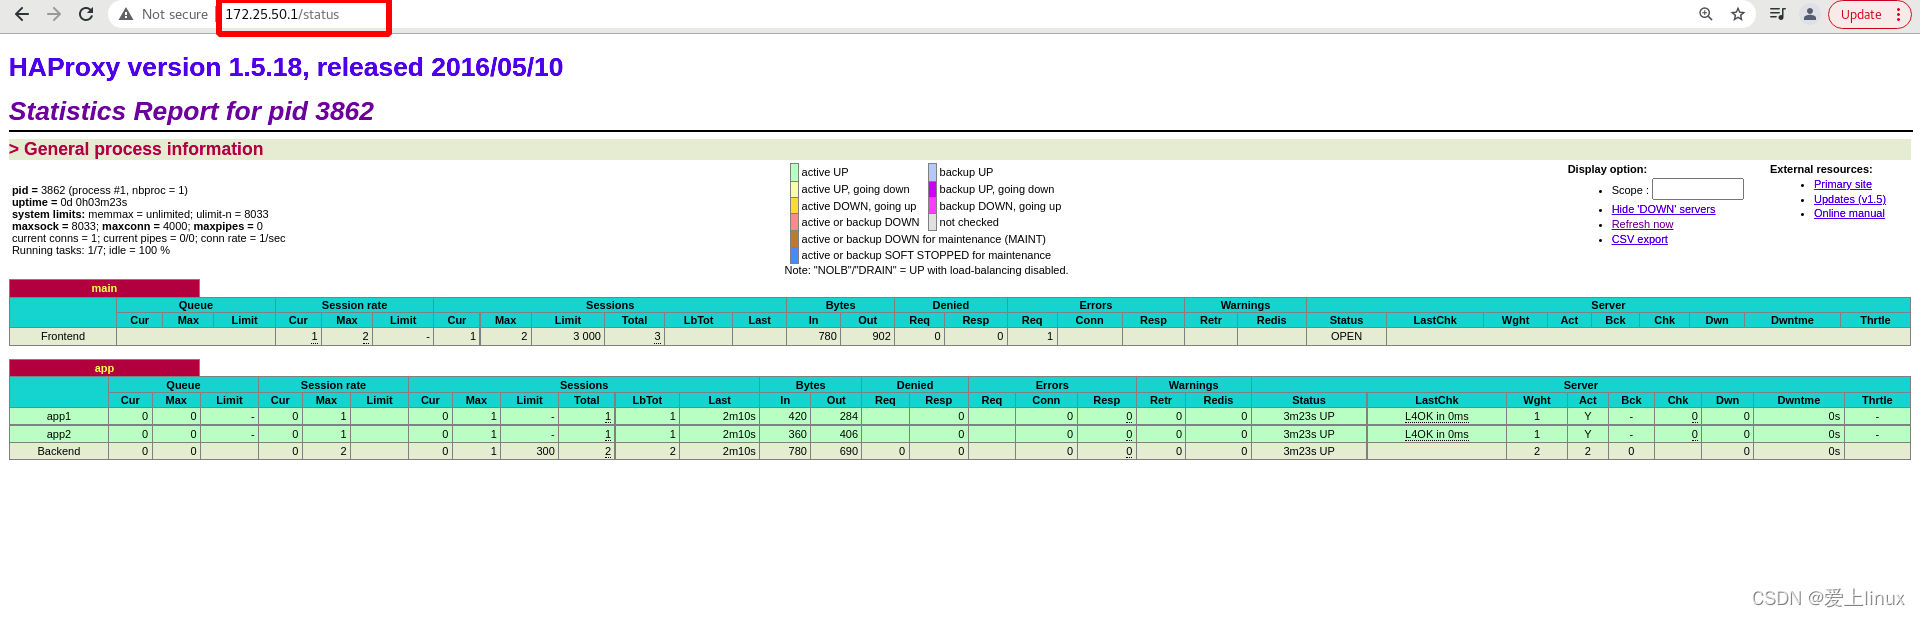Click Backend Bytes Out value 690
Viewport: 1920px width, 617px height.
pos(849,451)
